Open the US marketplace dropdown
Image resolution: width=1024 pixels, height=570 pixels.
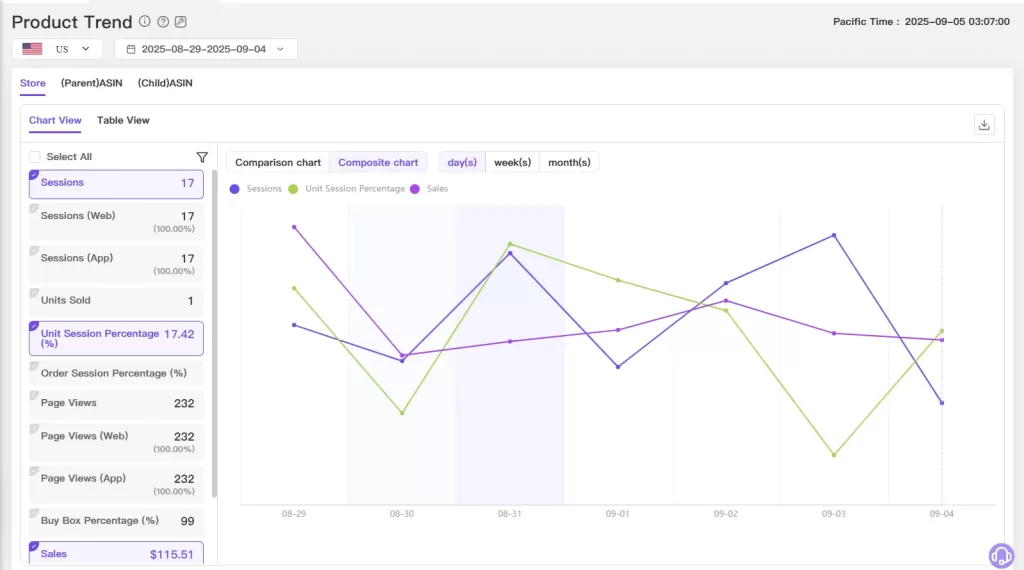(57, 49)
